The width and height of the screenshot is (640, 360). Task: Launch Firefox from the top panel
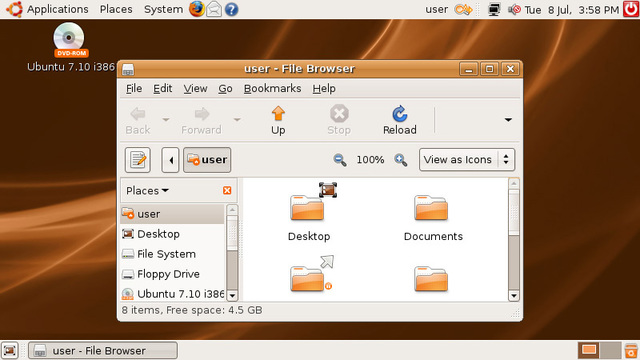coord(197,9)
